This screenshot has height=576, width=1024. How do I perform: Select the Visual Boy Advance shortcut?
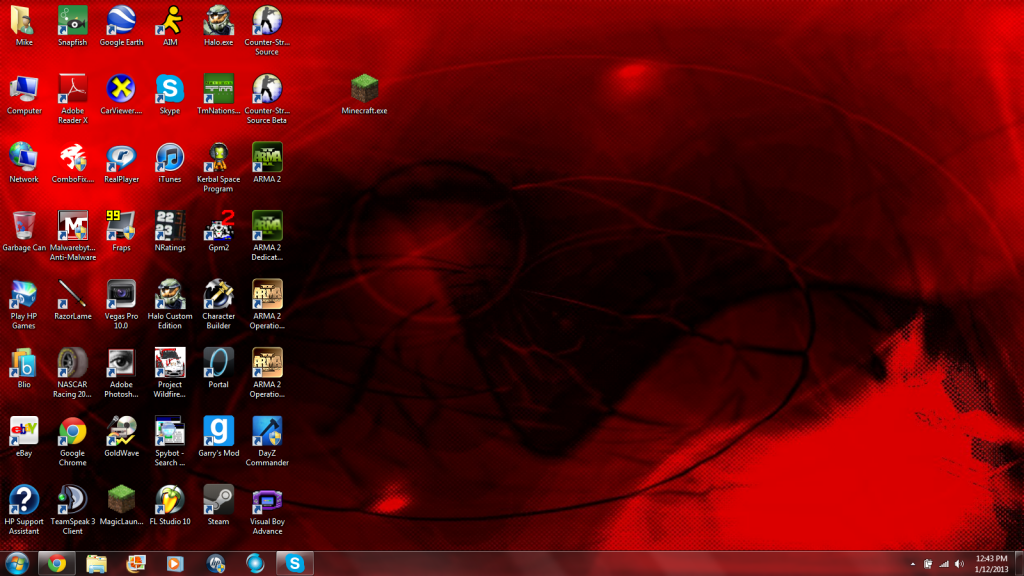pyautogui.click(x=267, y=511)
